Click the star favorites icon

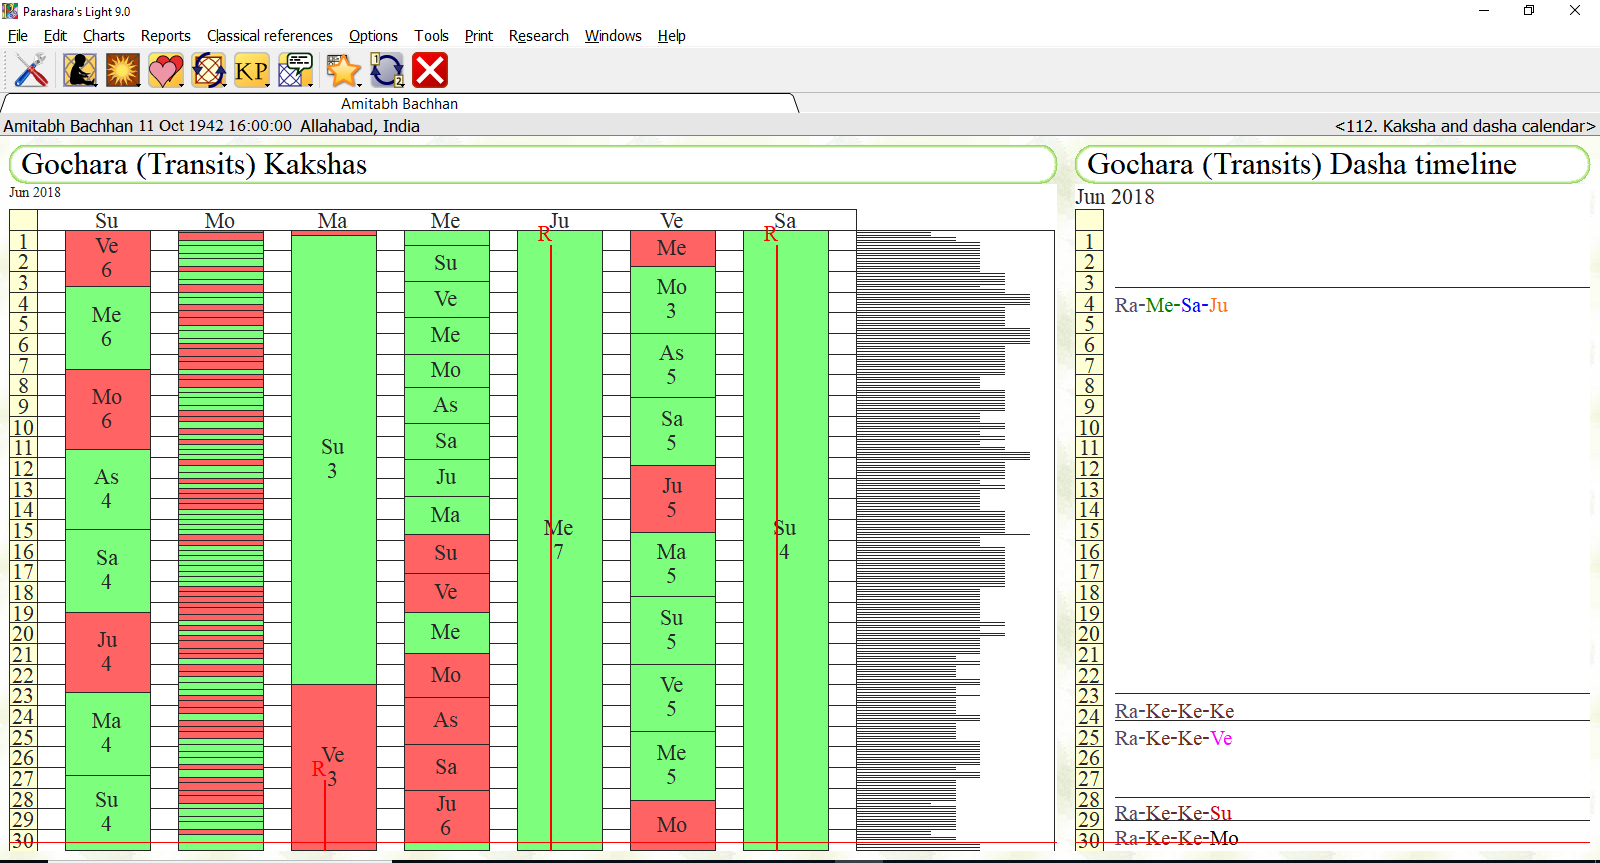[x=342, y=70]
